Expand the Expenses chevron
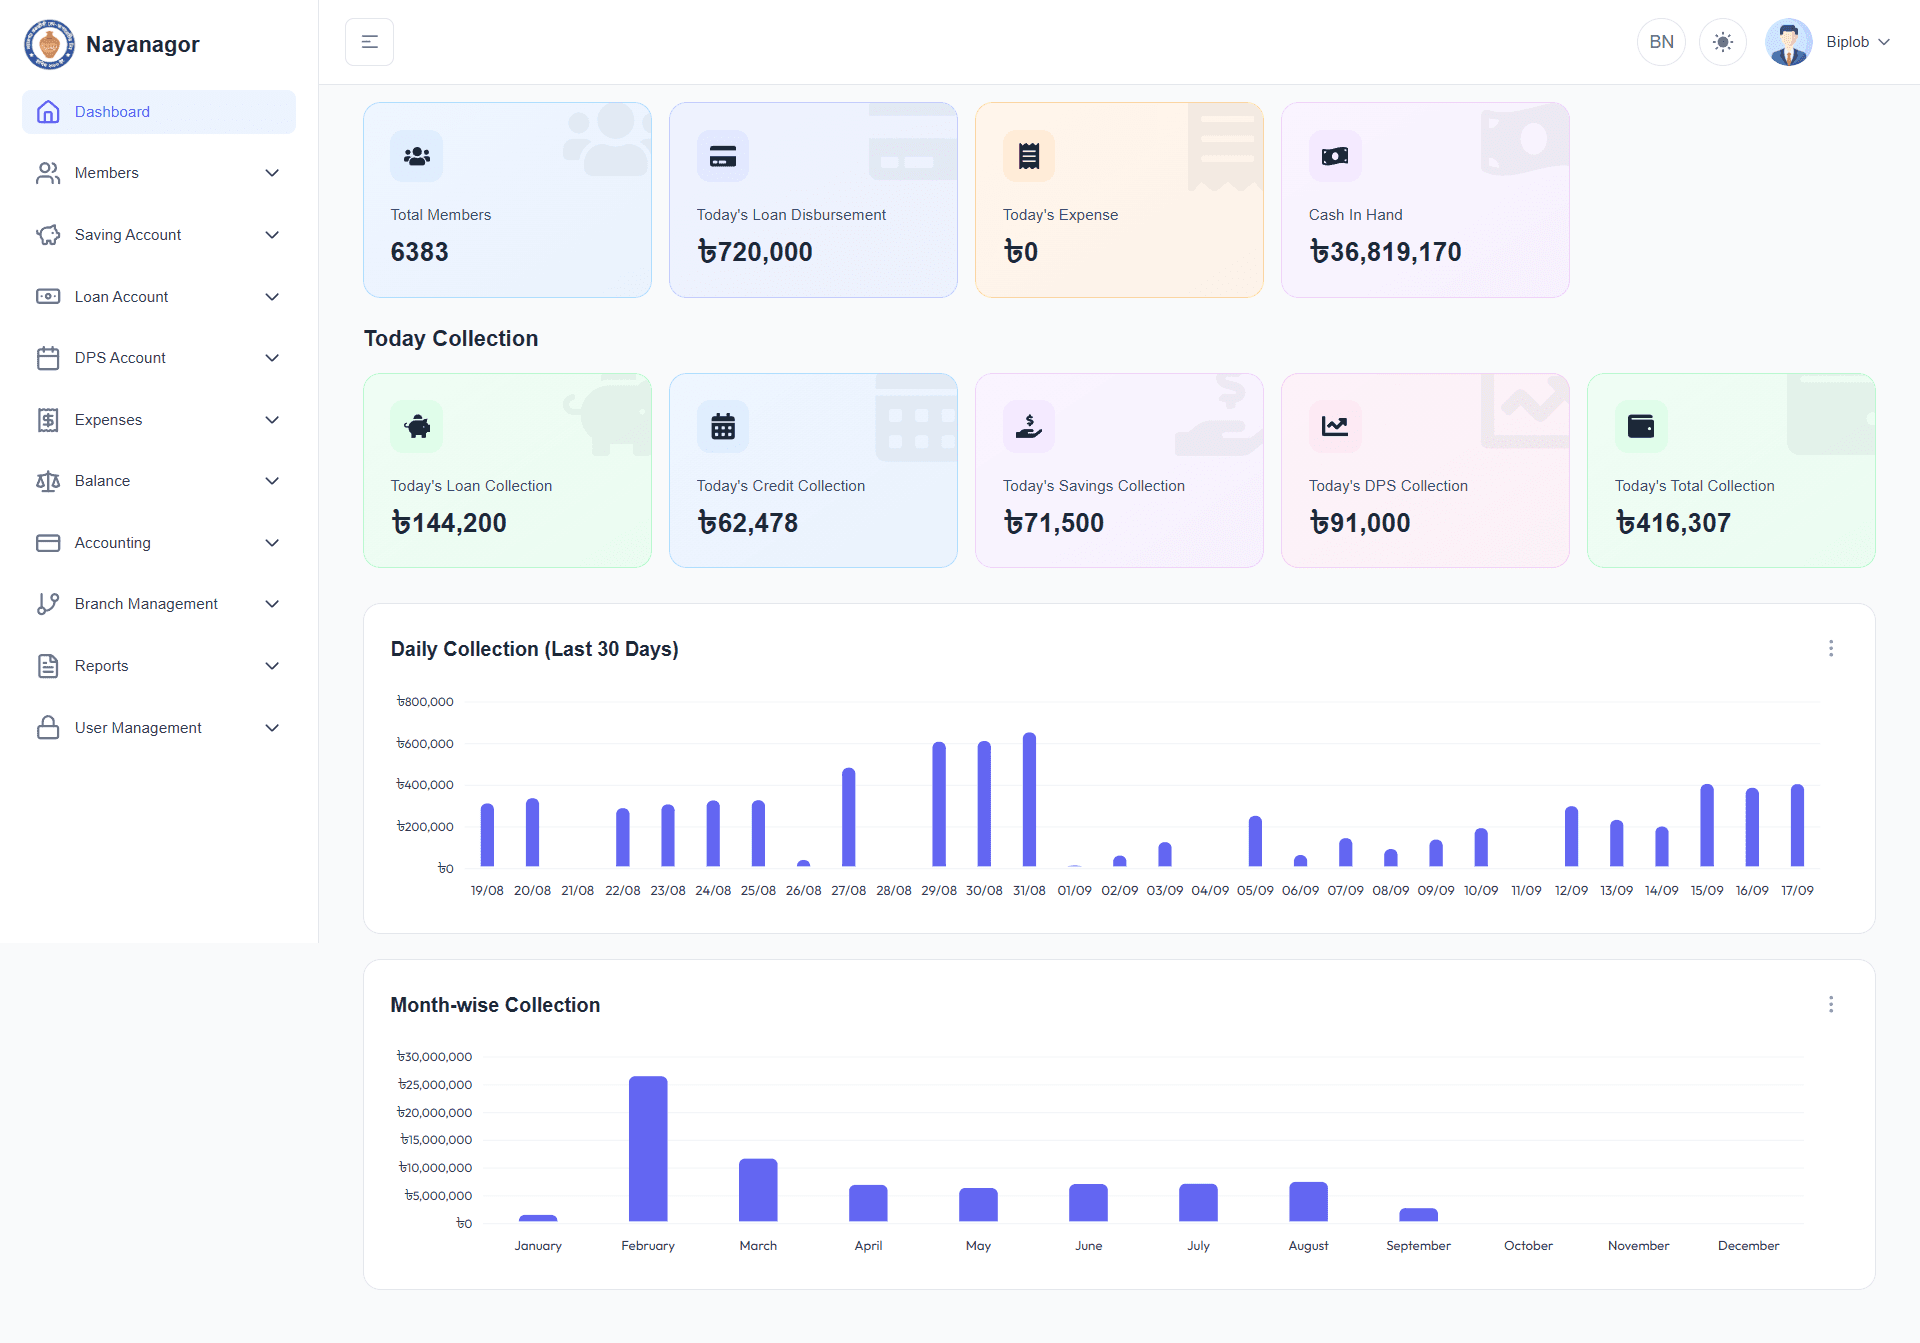Screen dimensions: 1920x1343 click(x=272, y=420)
